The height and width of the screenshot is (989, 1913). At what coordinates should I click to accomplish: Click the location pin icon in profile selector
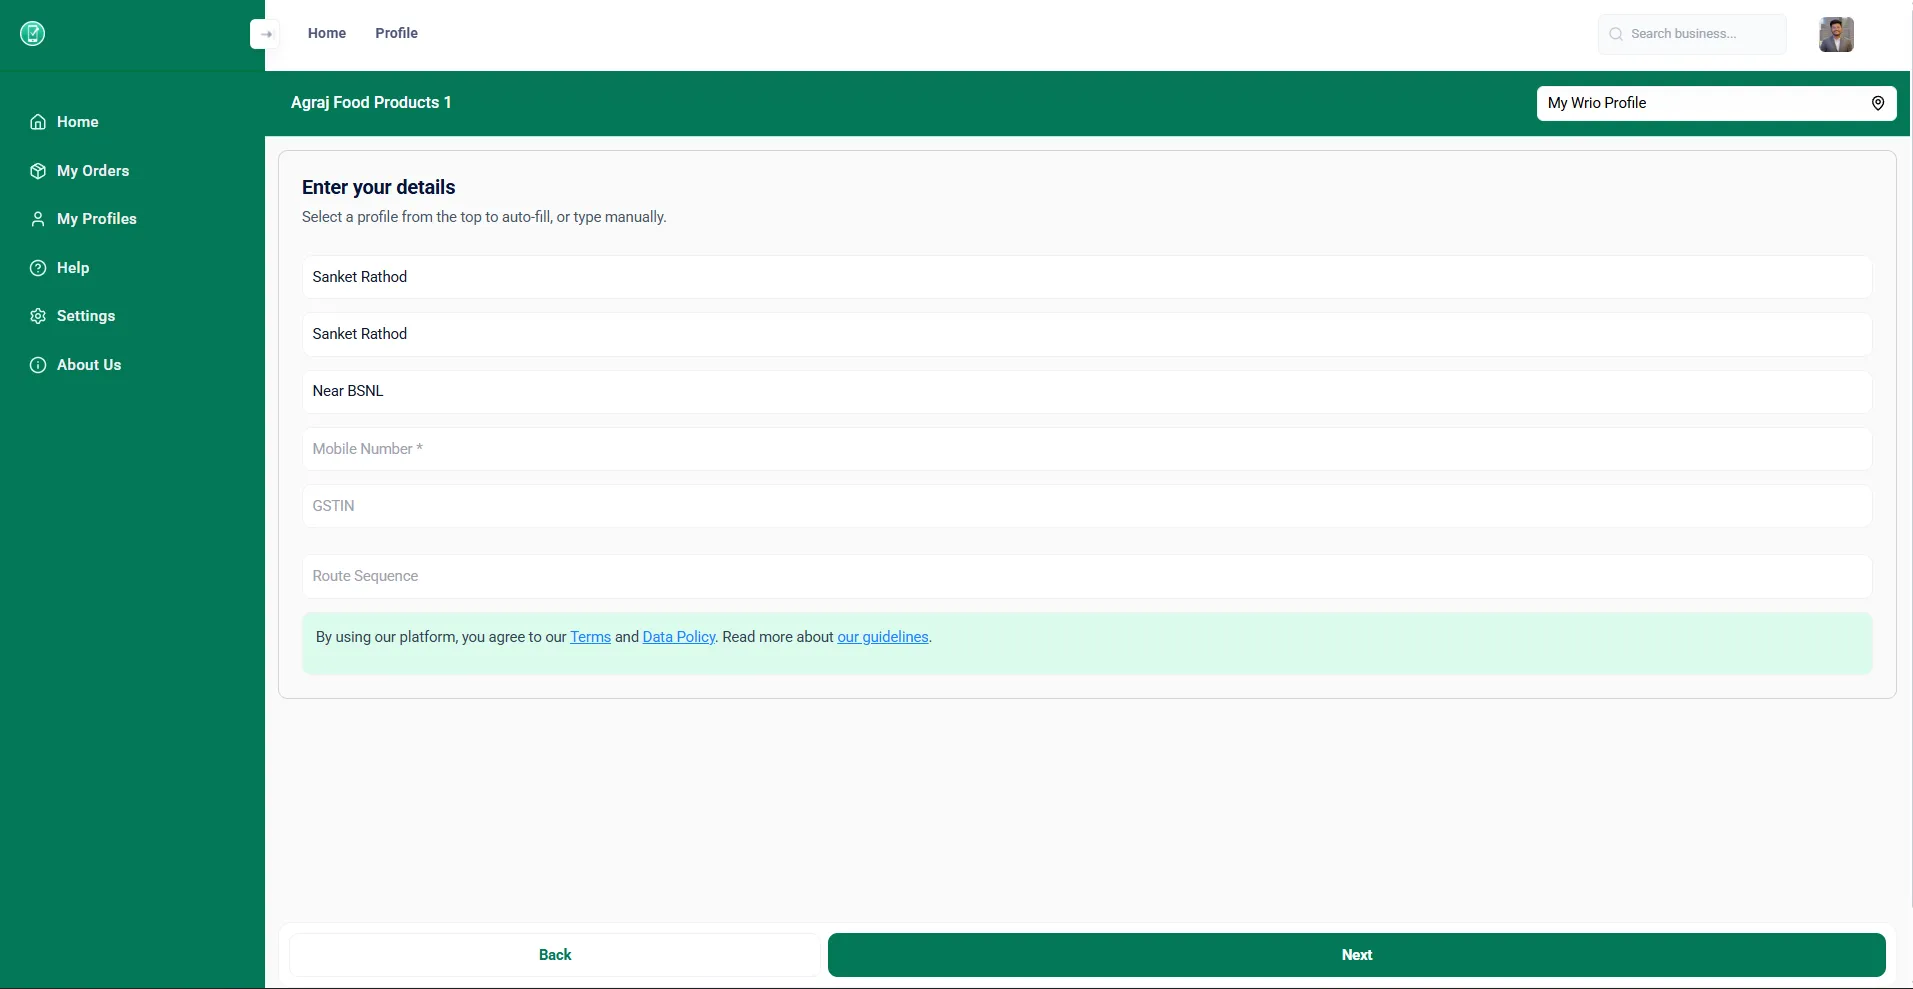[1878, 103]
